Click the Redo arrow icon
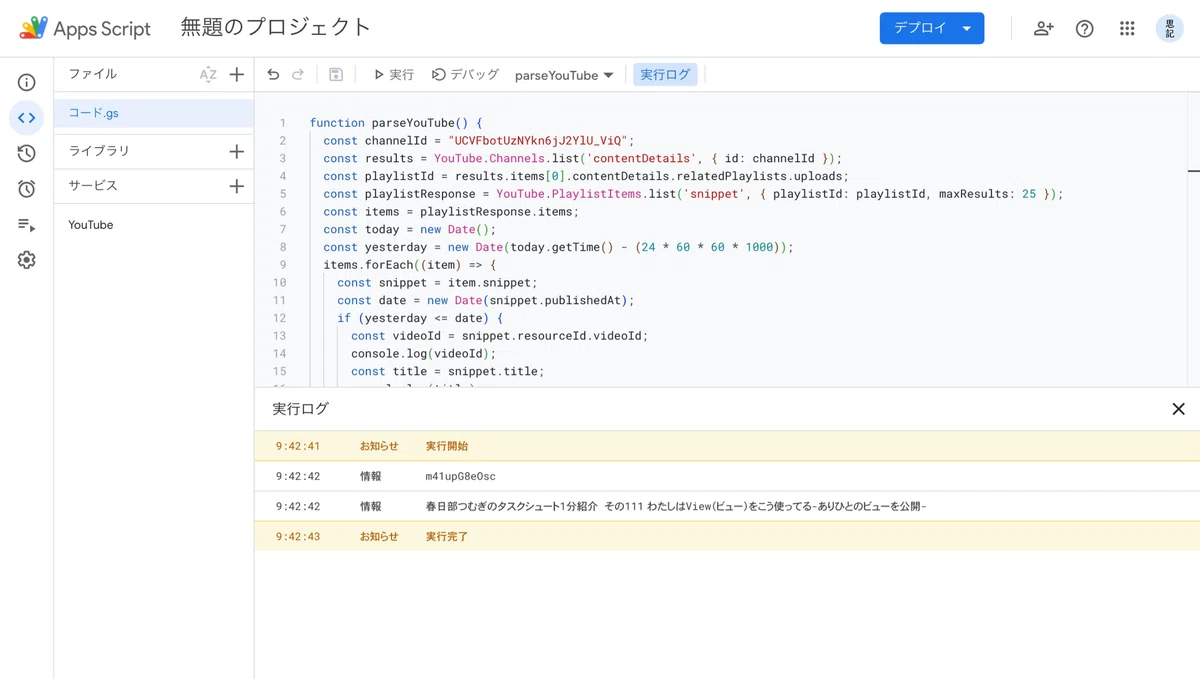 point(298,75)
